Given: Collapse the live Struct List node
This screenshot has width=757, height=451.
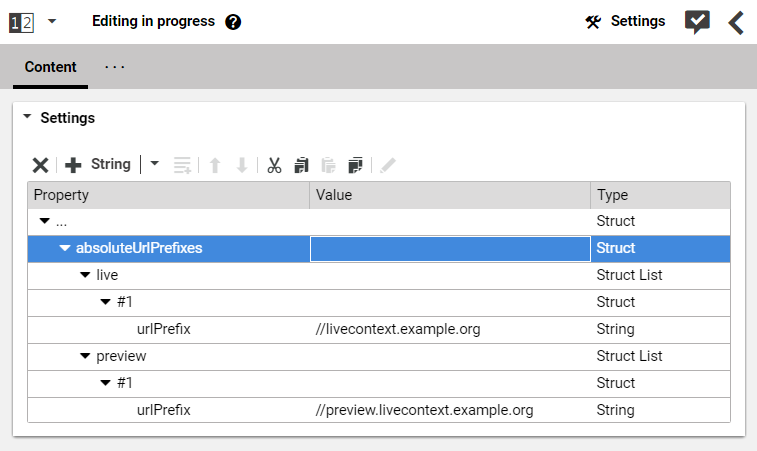Looking at the screenshot, I should (x=85, y=275).
